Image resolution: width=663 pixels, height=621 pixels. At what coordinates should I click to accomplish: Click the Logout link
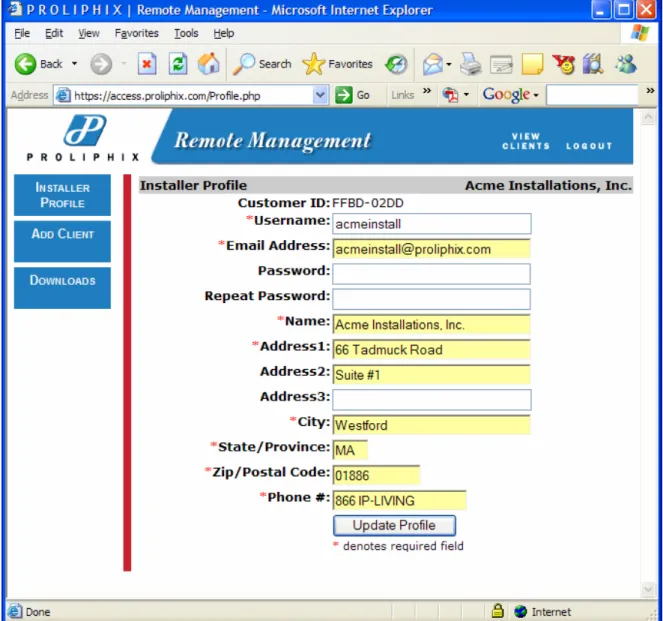(x=589, y=146)
